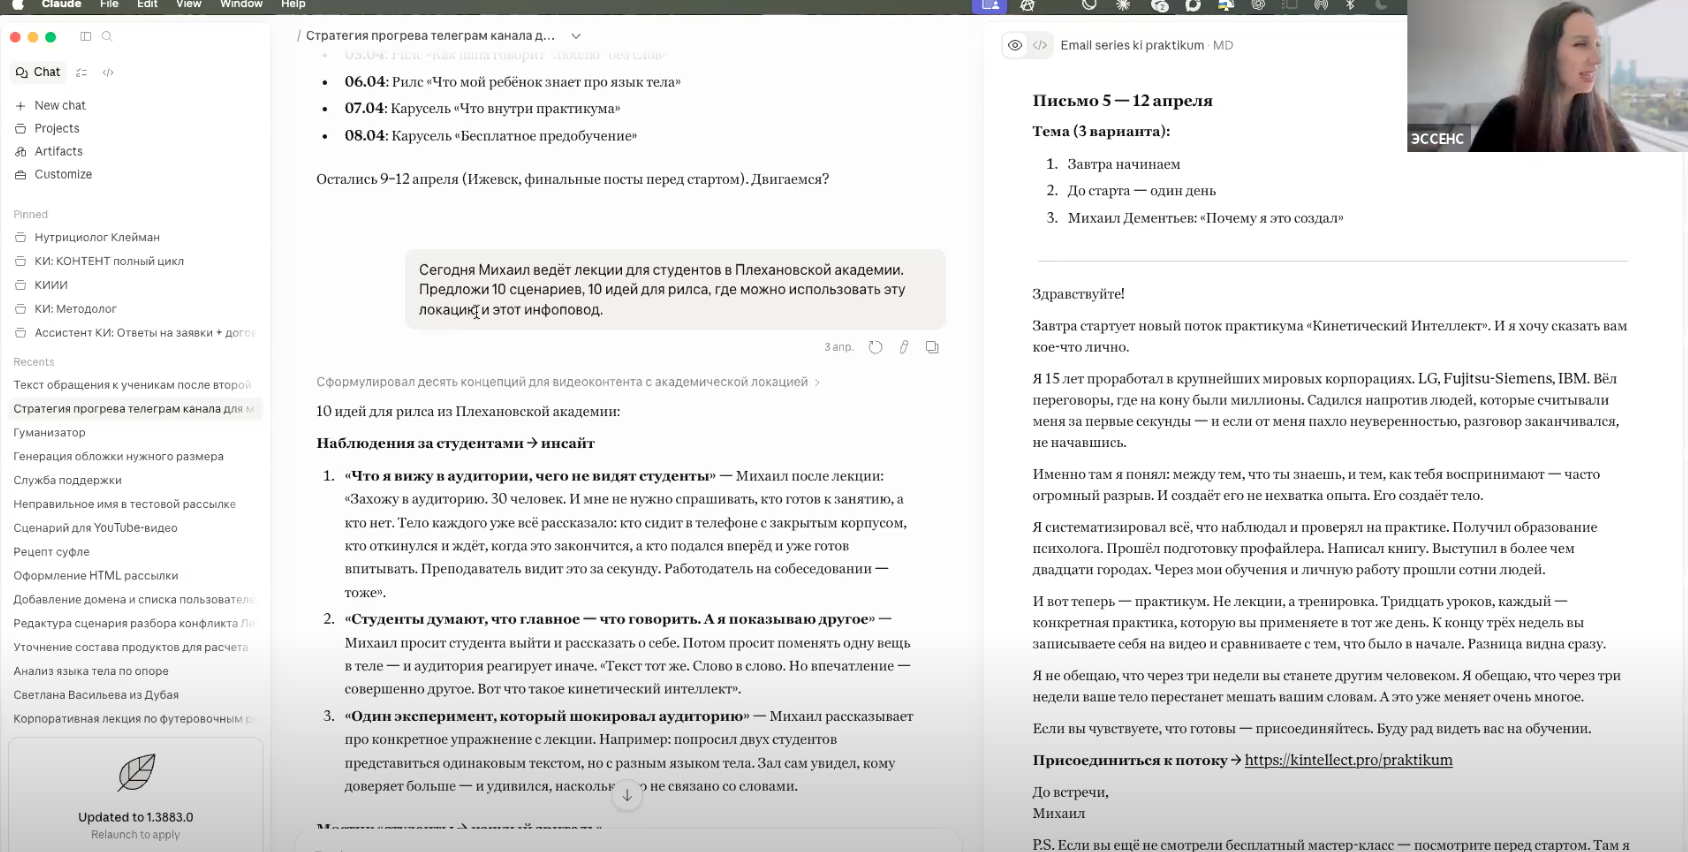Edit the user message with the pencil icon
1688x852 pixels.
904,347
